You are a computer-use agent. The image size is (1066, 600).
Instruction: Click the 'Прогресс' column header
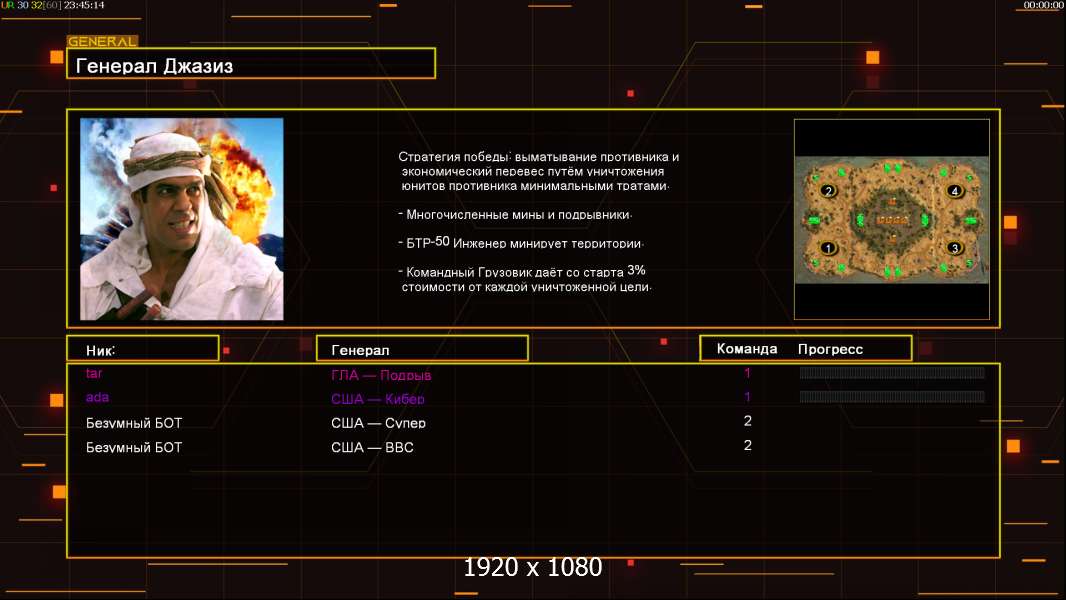pyautogui.click(x=830, y=349)
